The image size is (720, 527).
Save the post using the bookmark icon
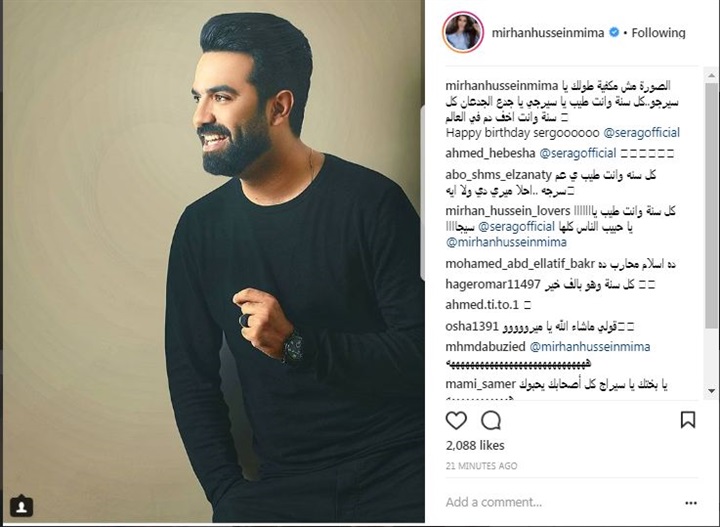point(687,420)
